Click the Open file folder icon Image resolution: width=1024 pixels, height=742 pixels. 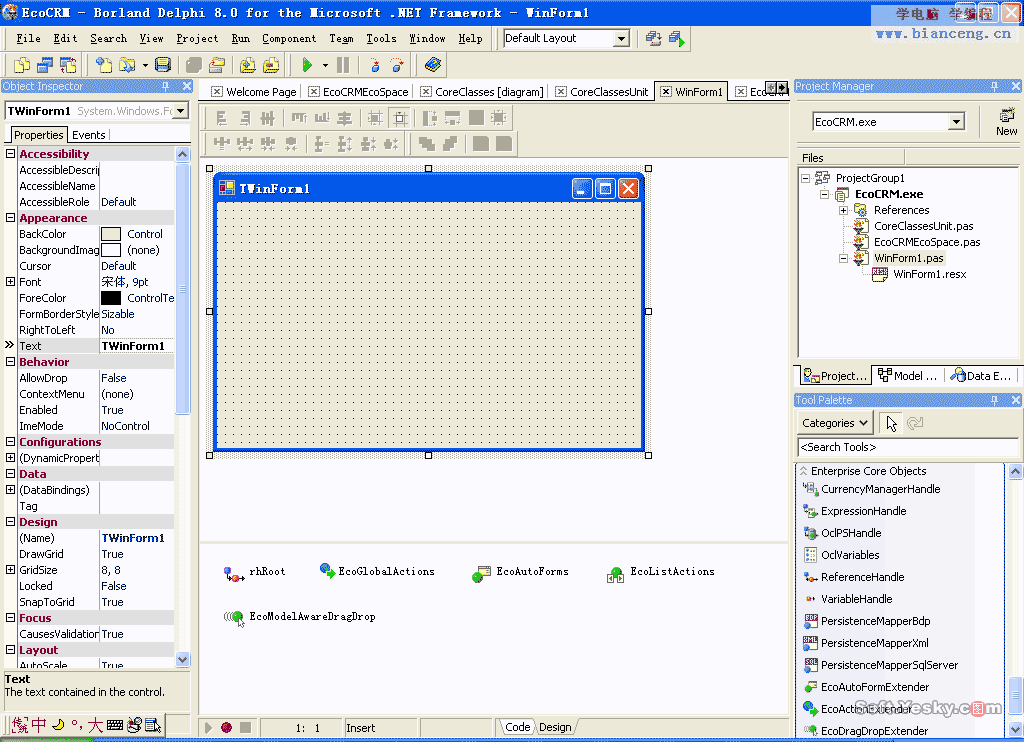[127, 65]
